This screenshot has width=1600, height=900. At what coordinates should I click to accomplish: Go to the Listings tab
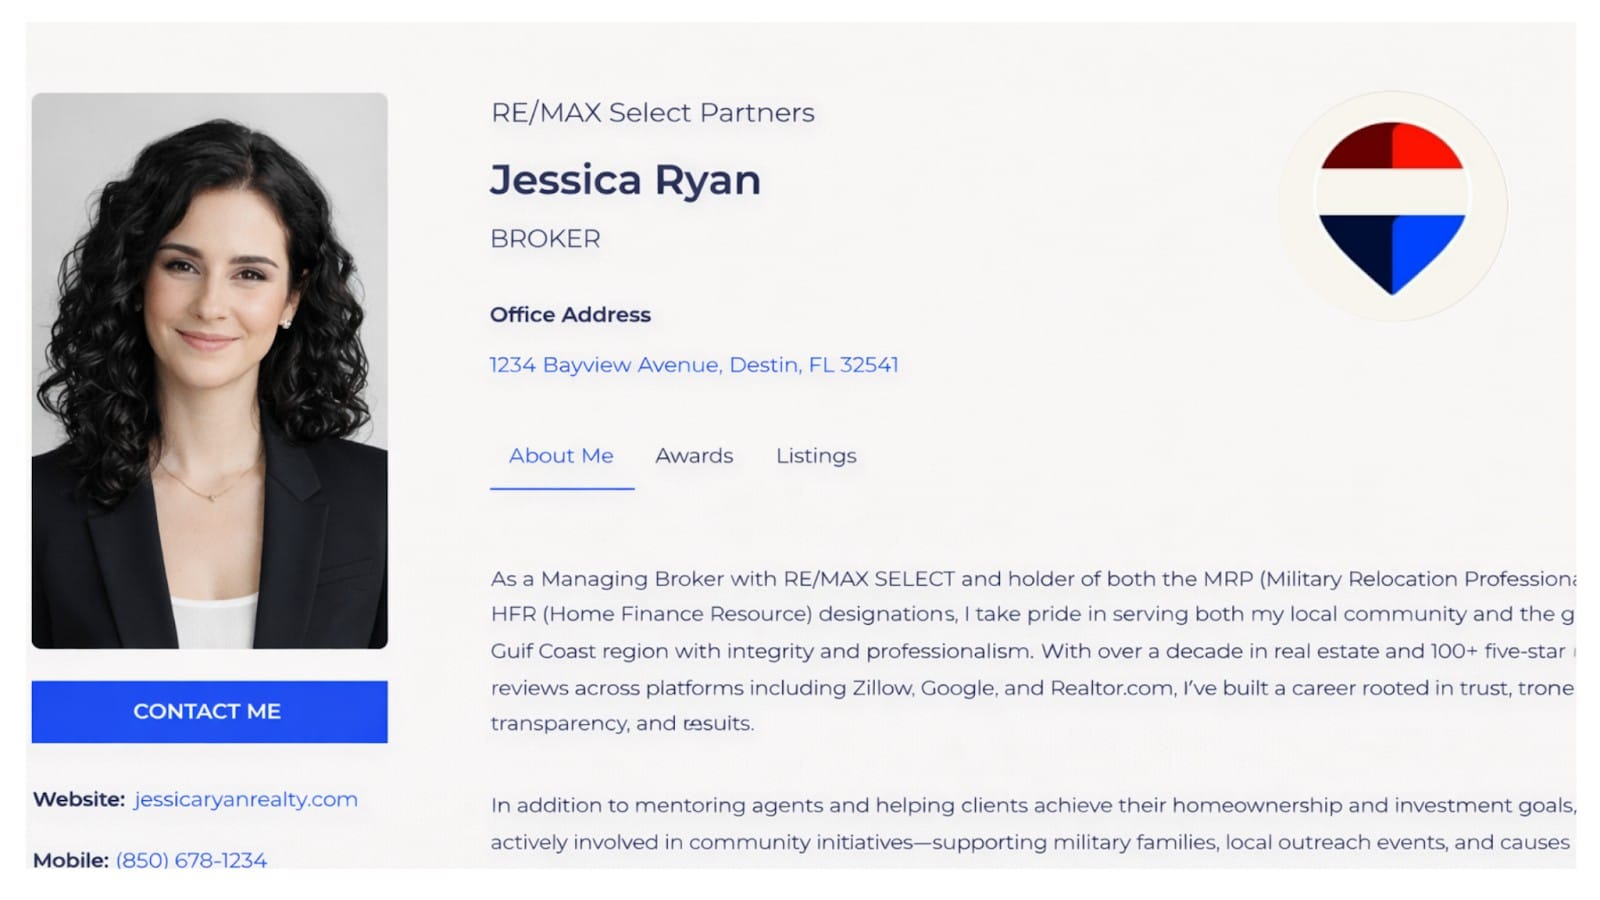pyautogui.click(x=816, y=456)
